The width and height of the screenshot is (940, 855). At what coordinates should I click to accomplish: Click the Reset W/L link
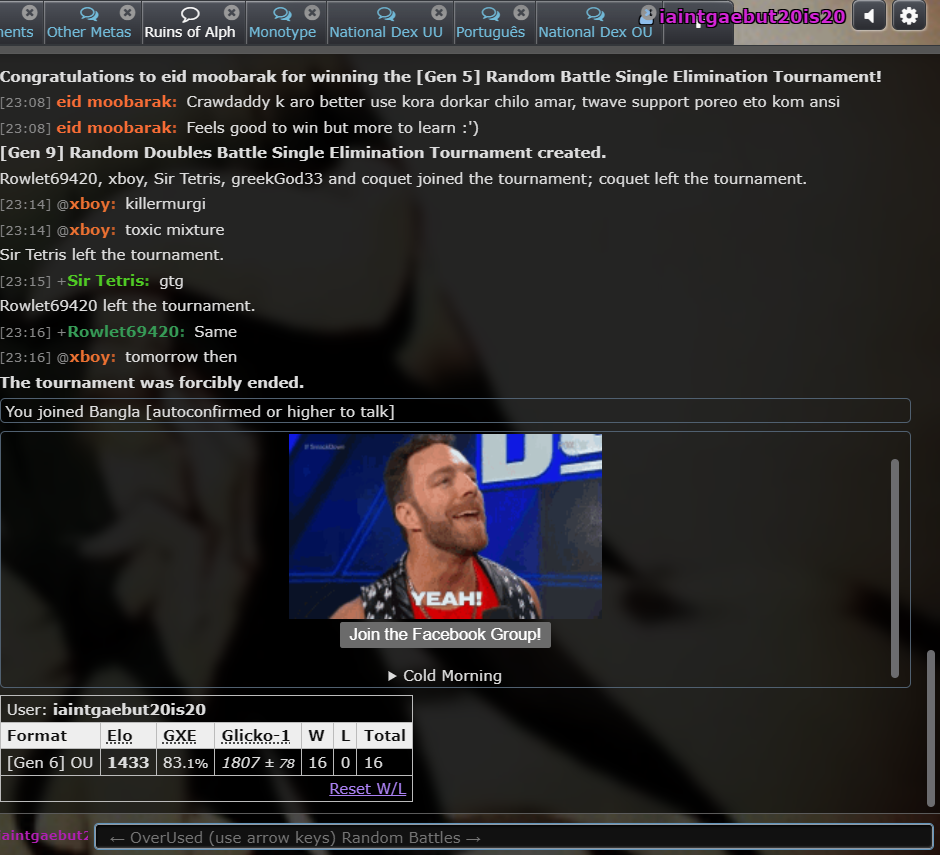367,788
